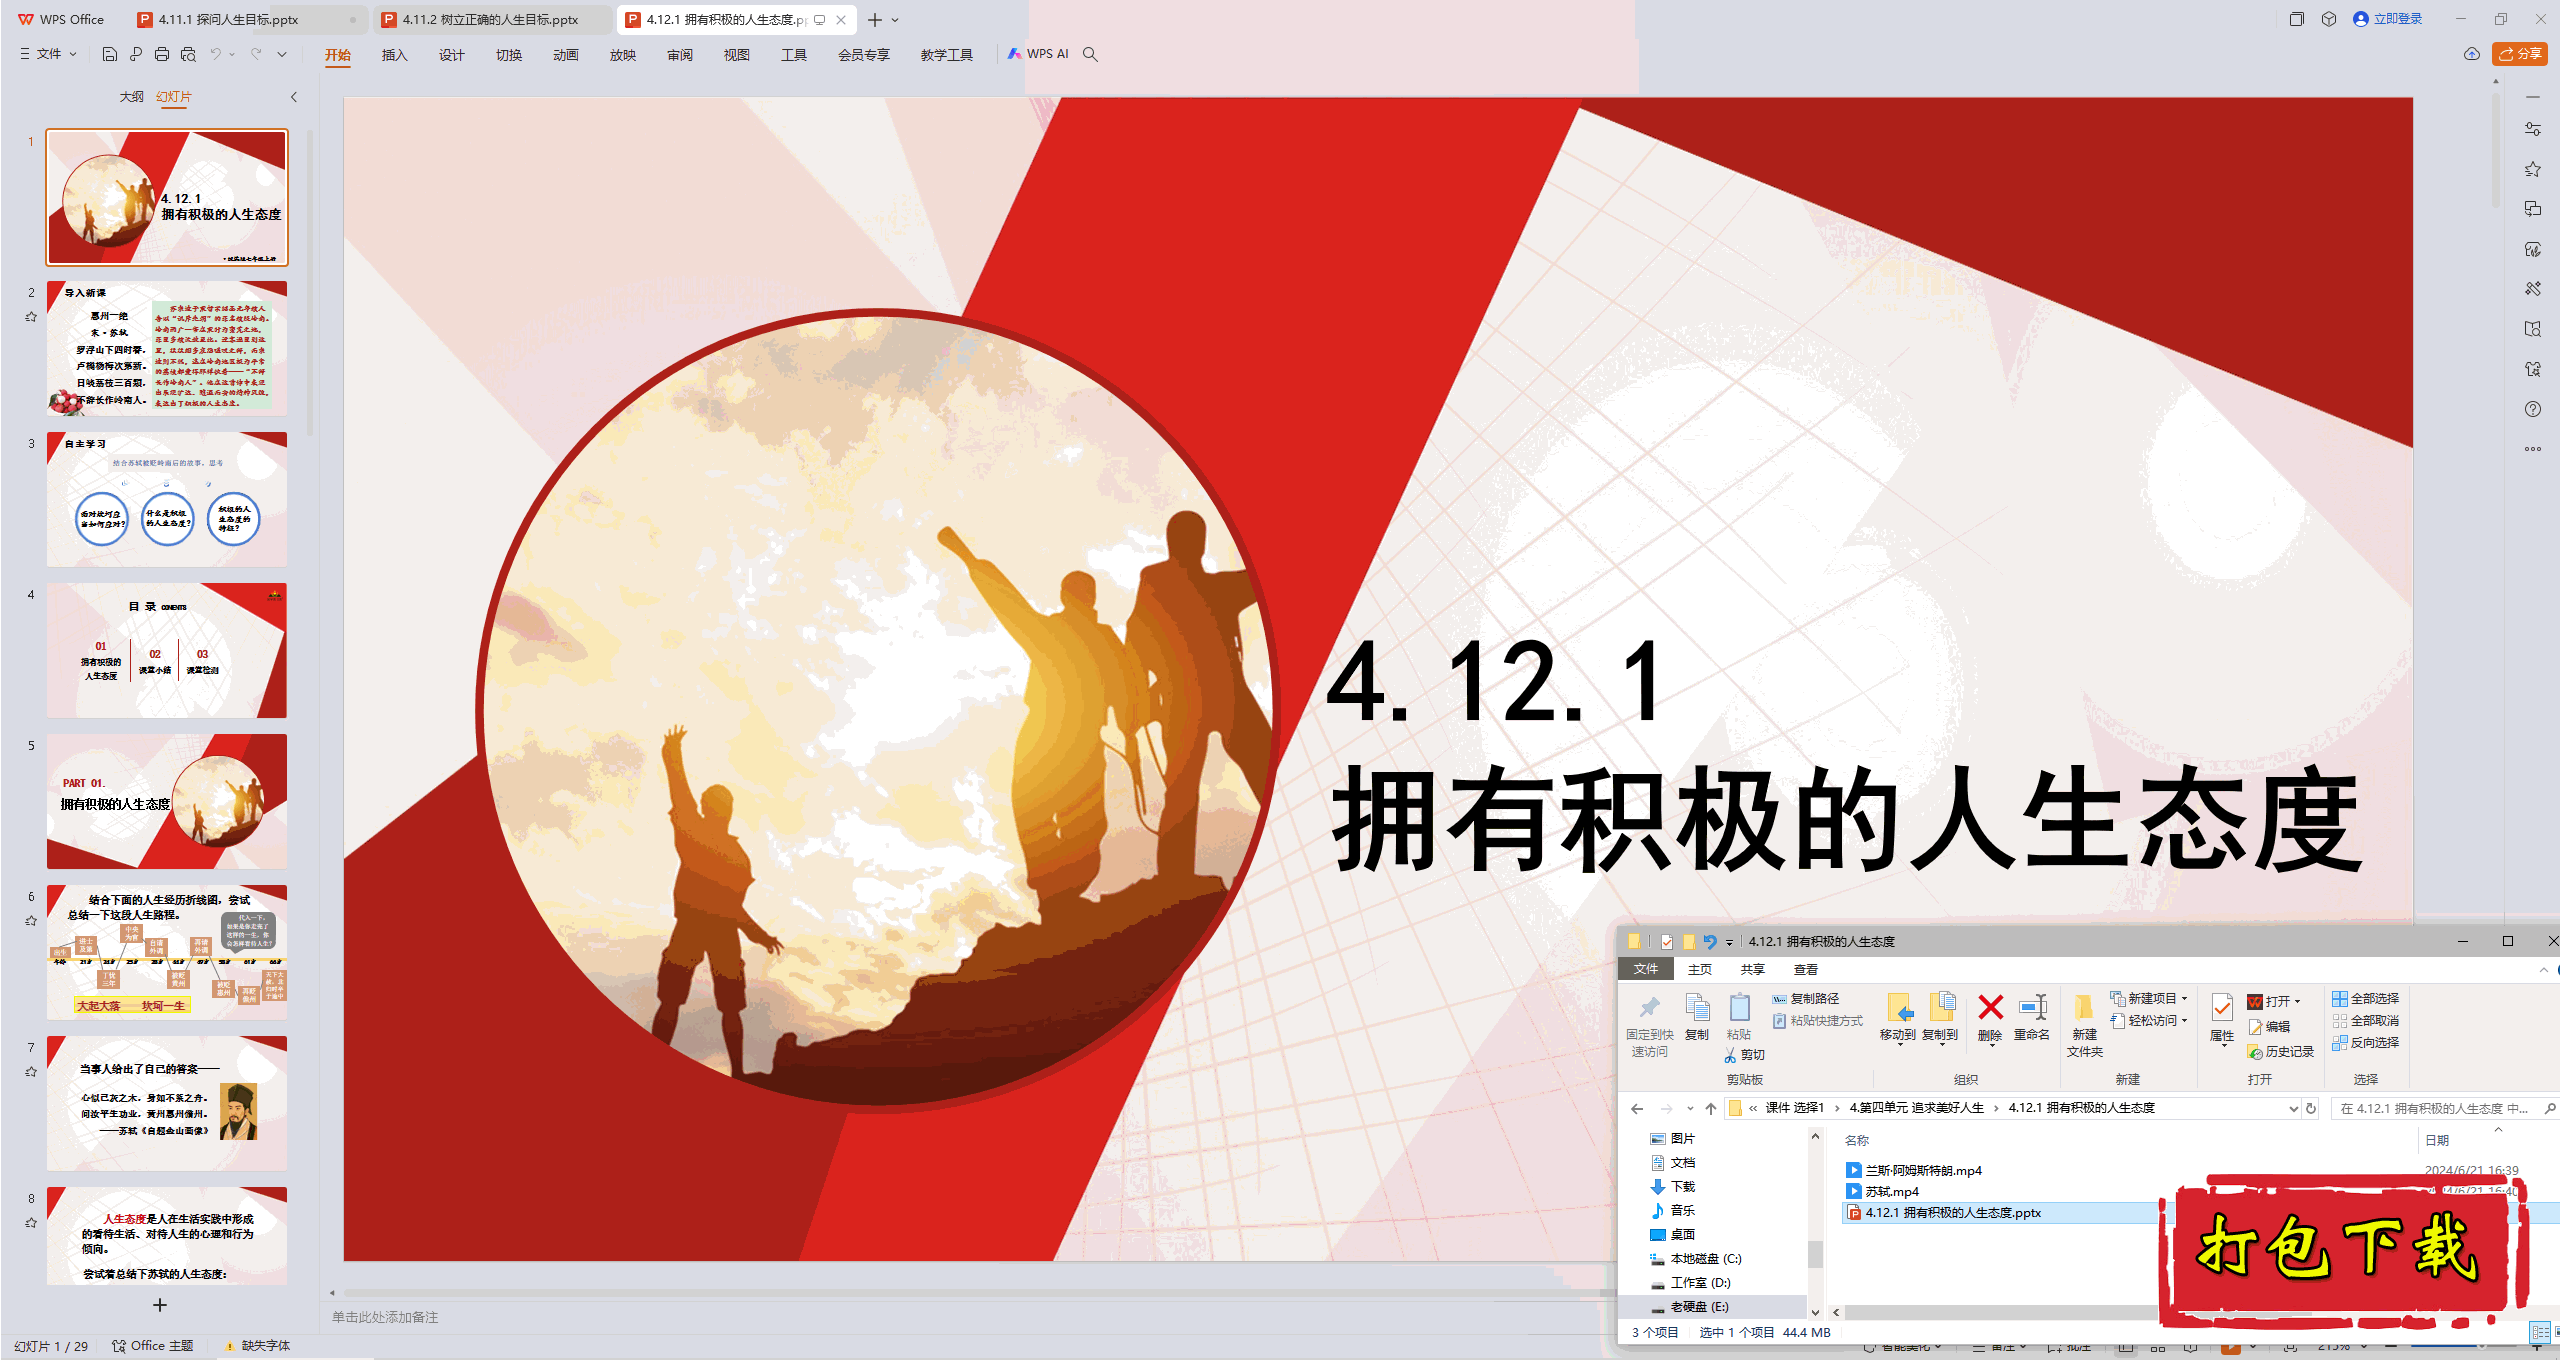2560x1360 pixels.
Task: Click Copy Path in Explorer ribbon
Action: pos(1807,999)
